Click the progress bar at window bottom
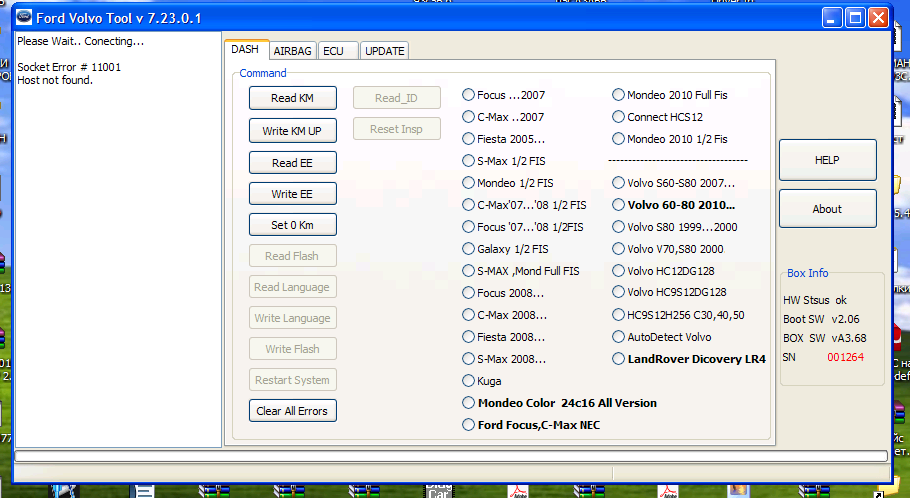This screenshot has height=498, width=910. click(x=451, y=456)
